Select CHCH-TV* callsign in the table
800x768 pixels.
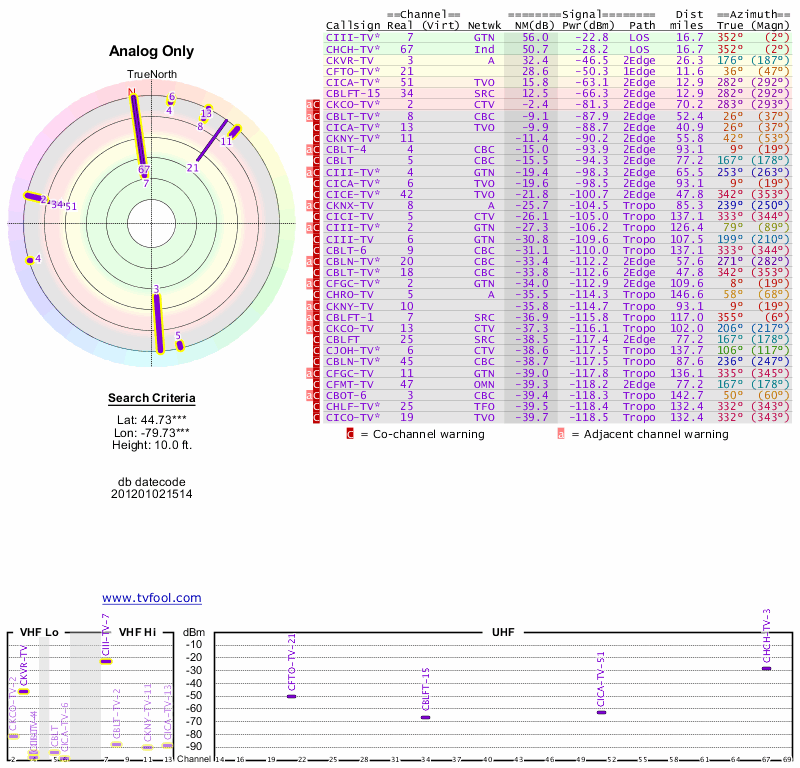tap(352, 49)
